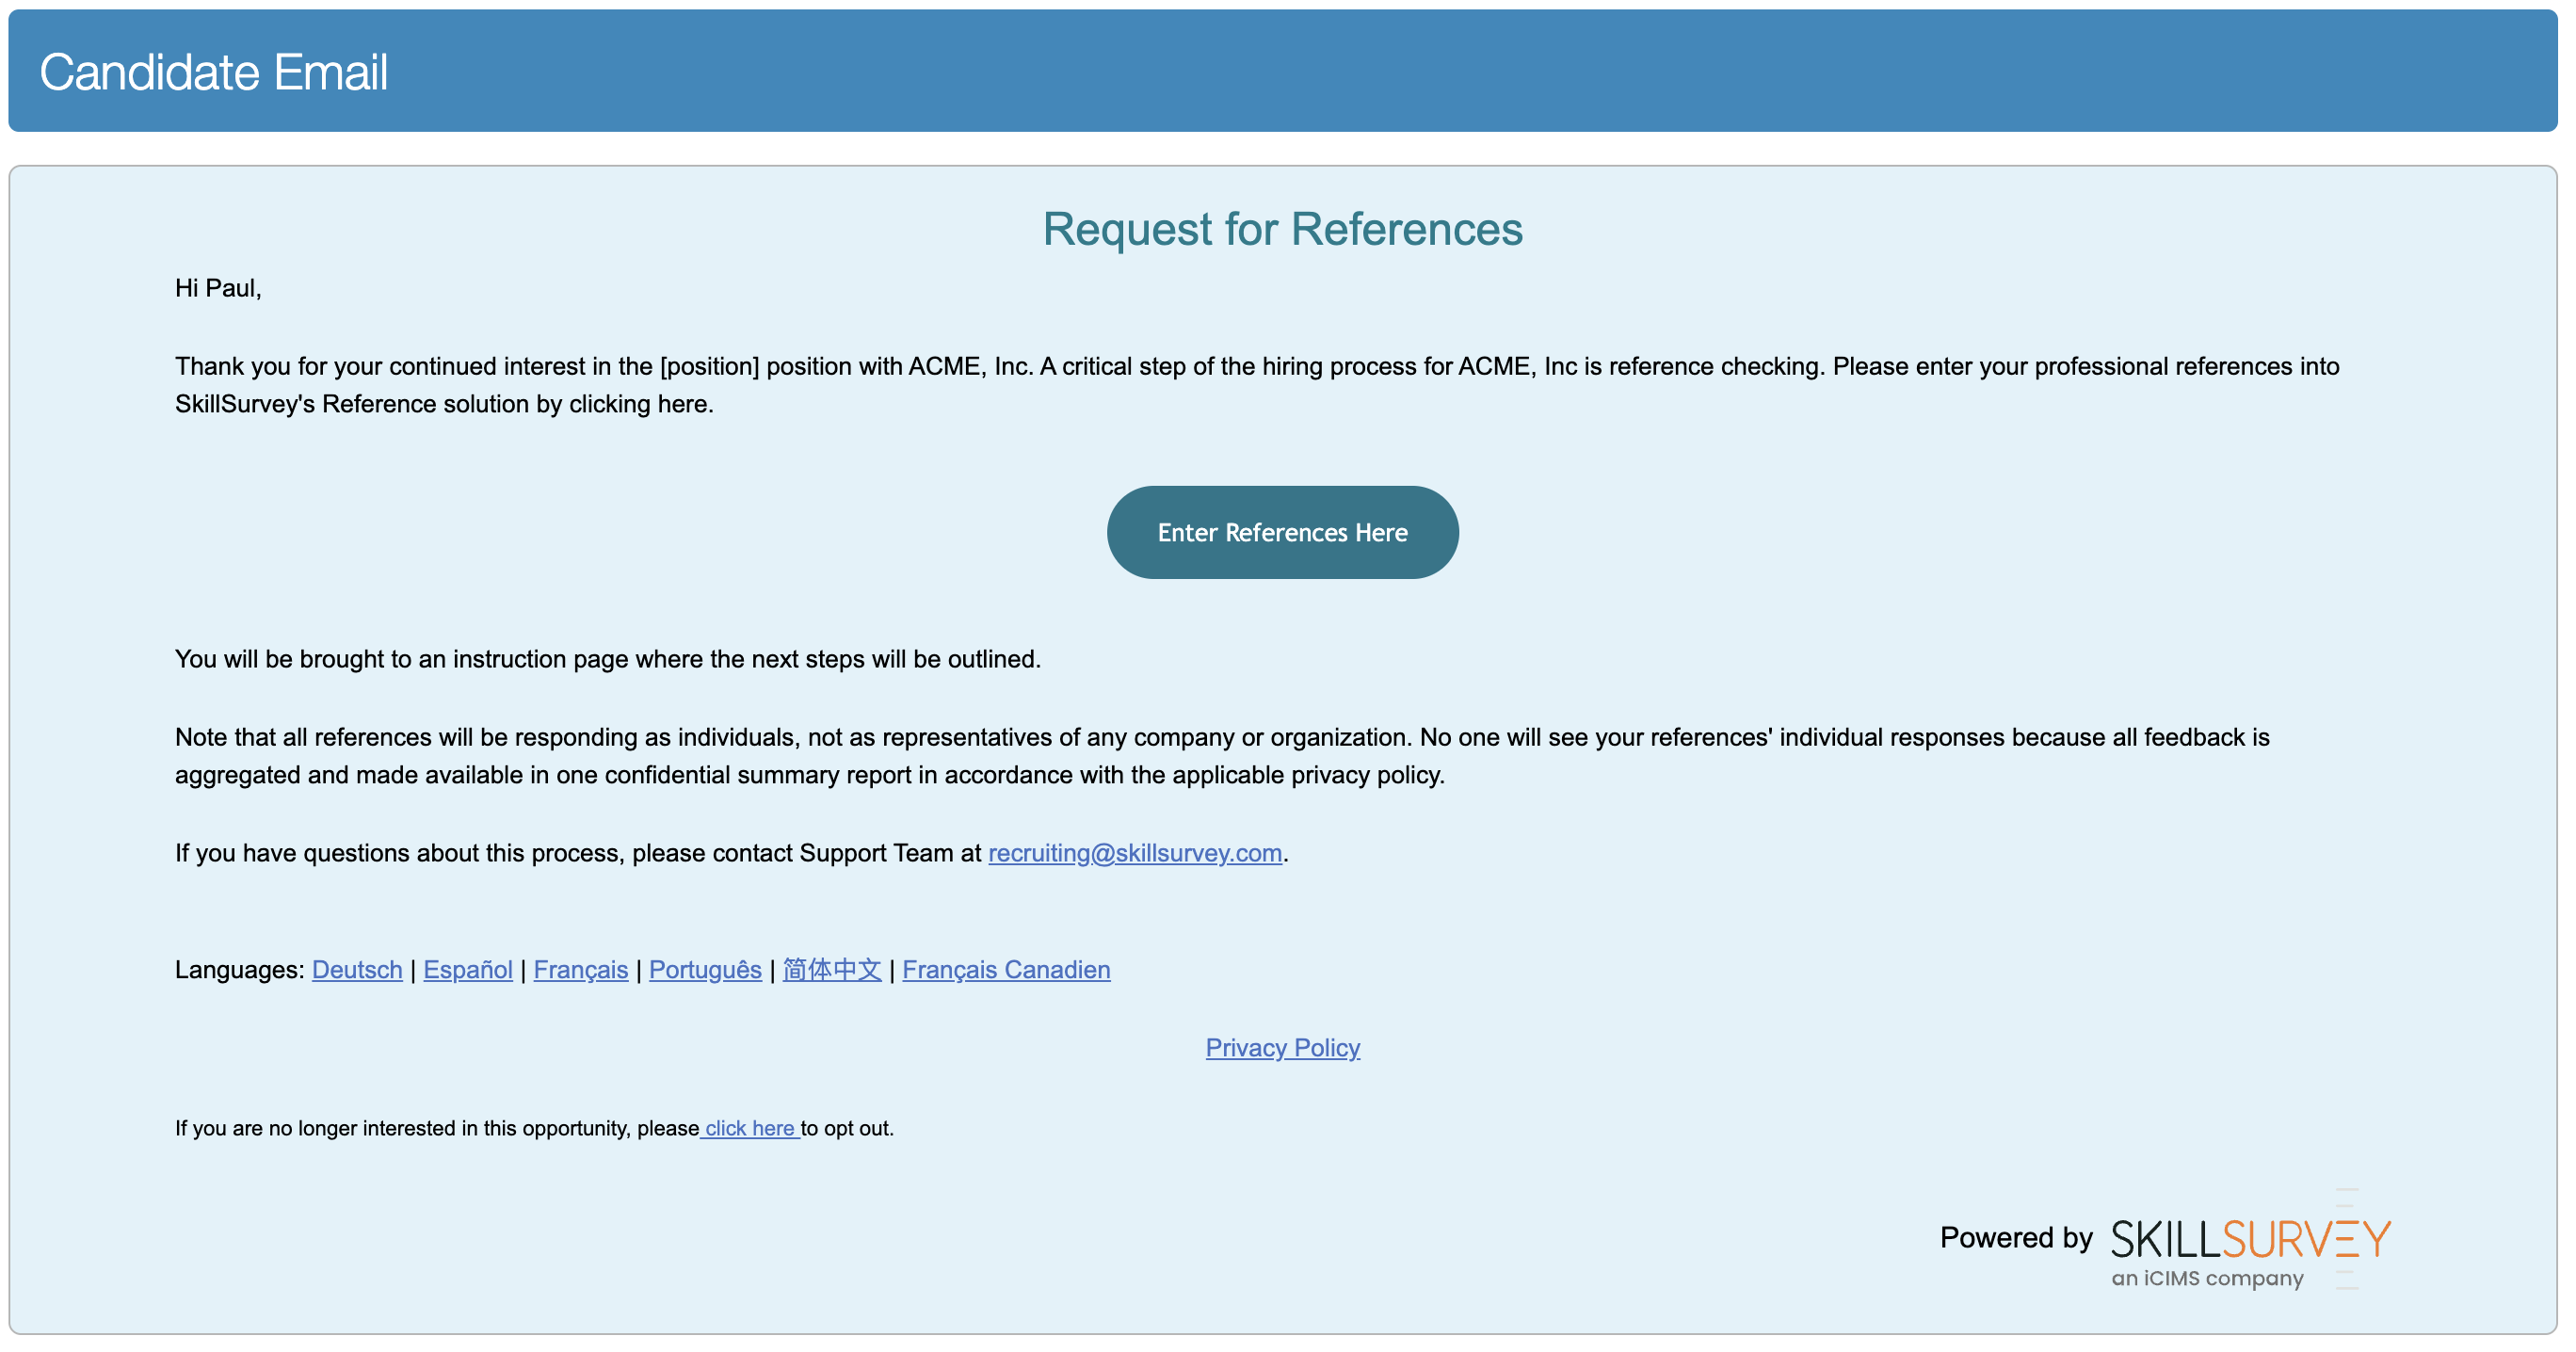This screenshot has width=2576, height=1352.
Task: Click the 'Languages:' label text
Action: 239,970
